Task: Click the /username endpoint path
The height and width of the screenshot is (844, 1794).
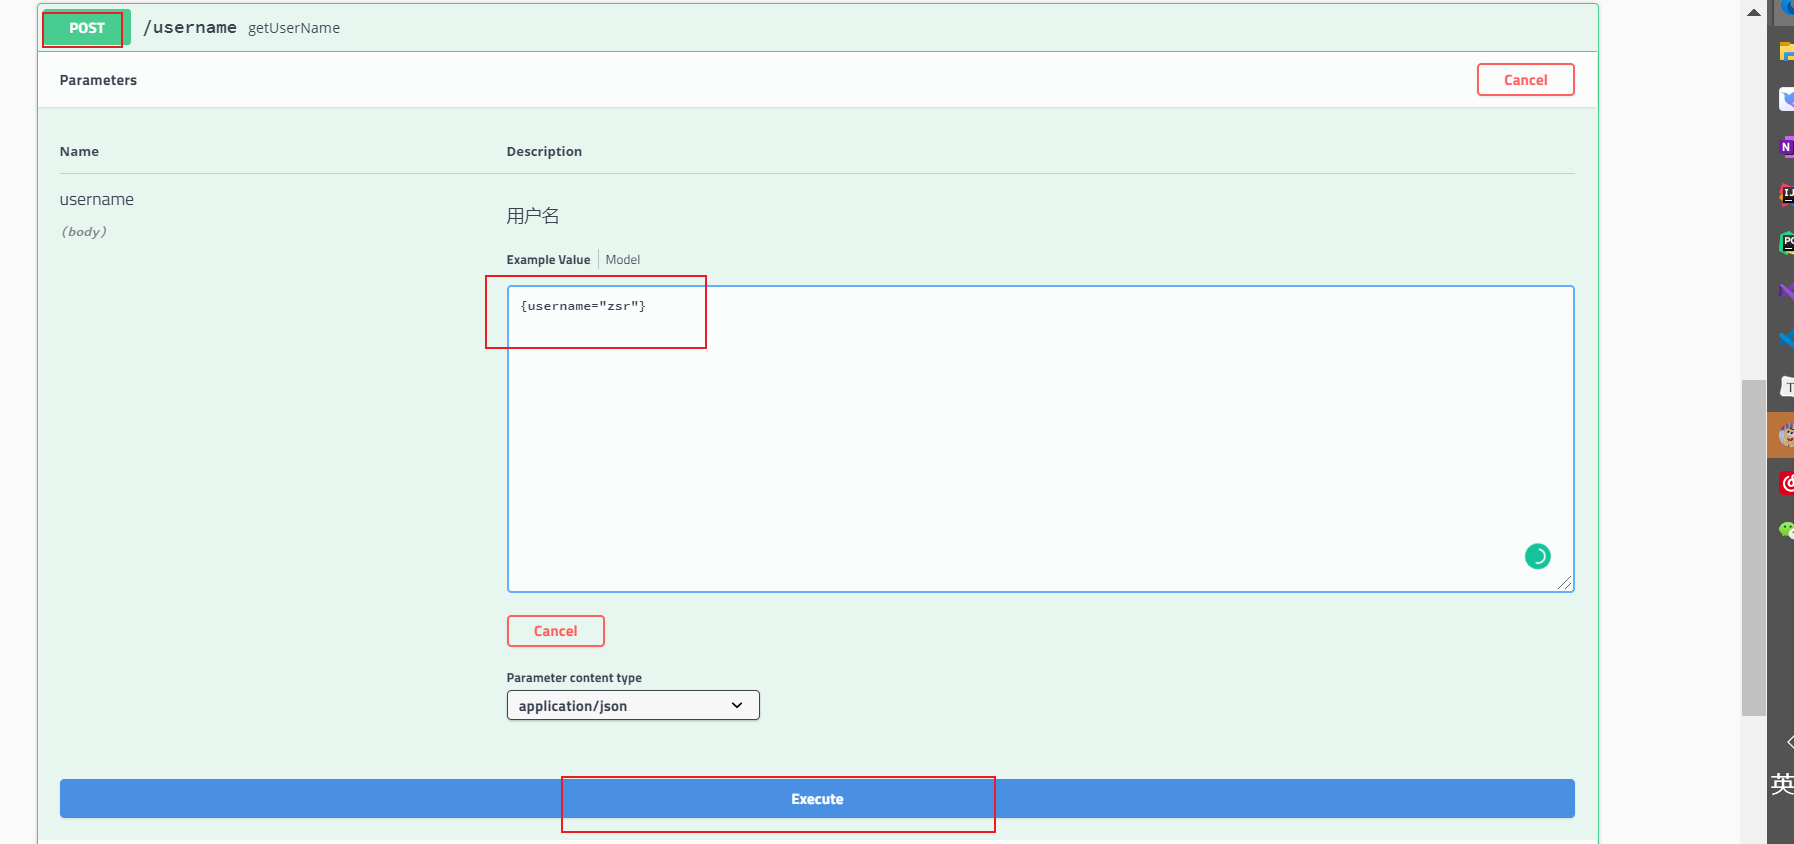Action: (190, 27)
